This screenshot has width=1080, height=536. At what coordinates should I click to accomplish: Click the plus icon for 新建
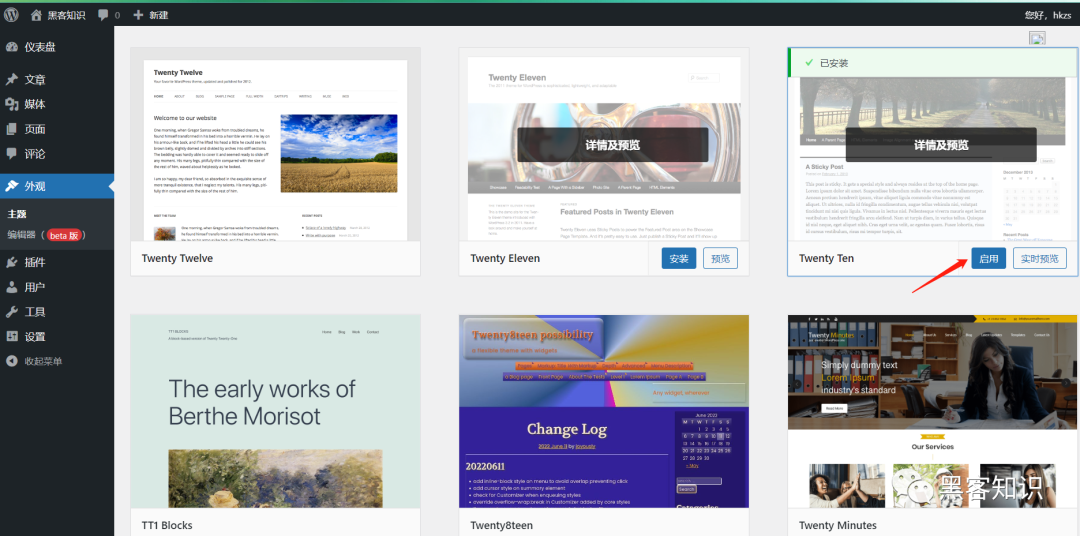[x=138, y=14]
